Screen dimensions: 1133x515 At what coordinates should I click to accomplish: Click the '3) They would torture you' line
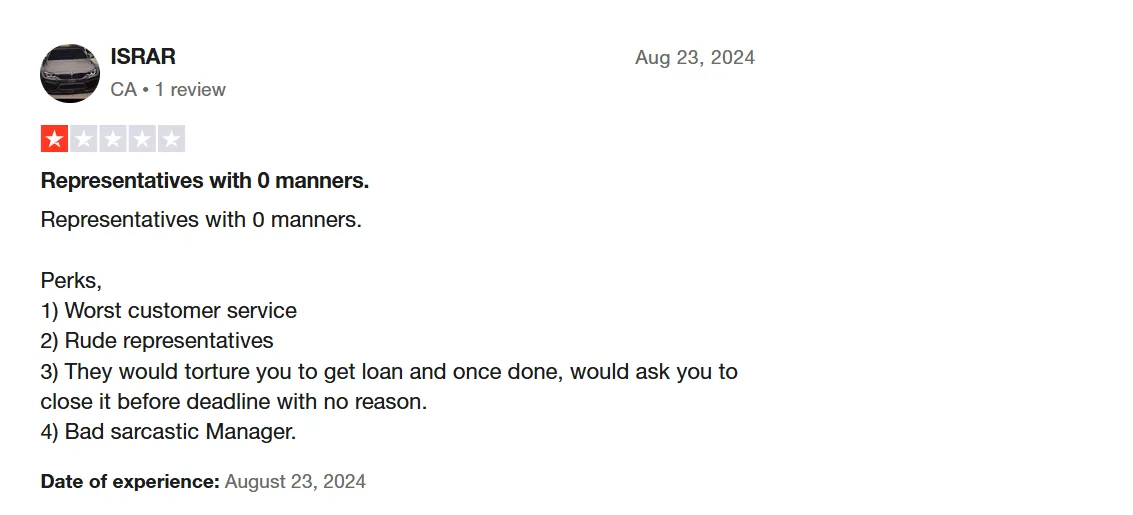coord(389,371)
